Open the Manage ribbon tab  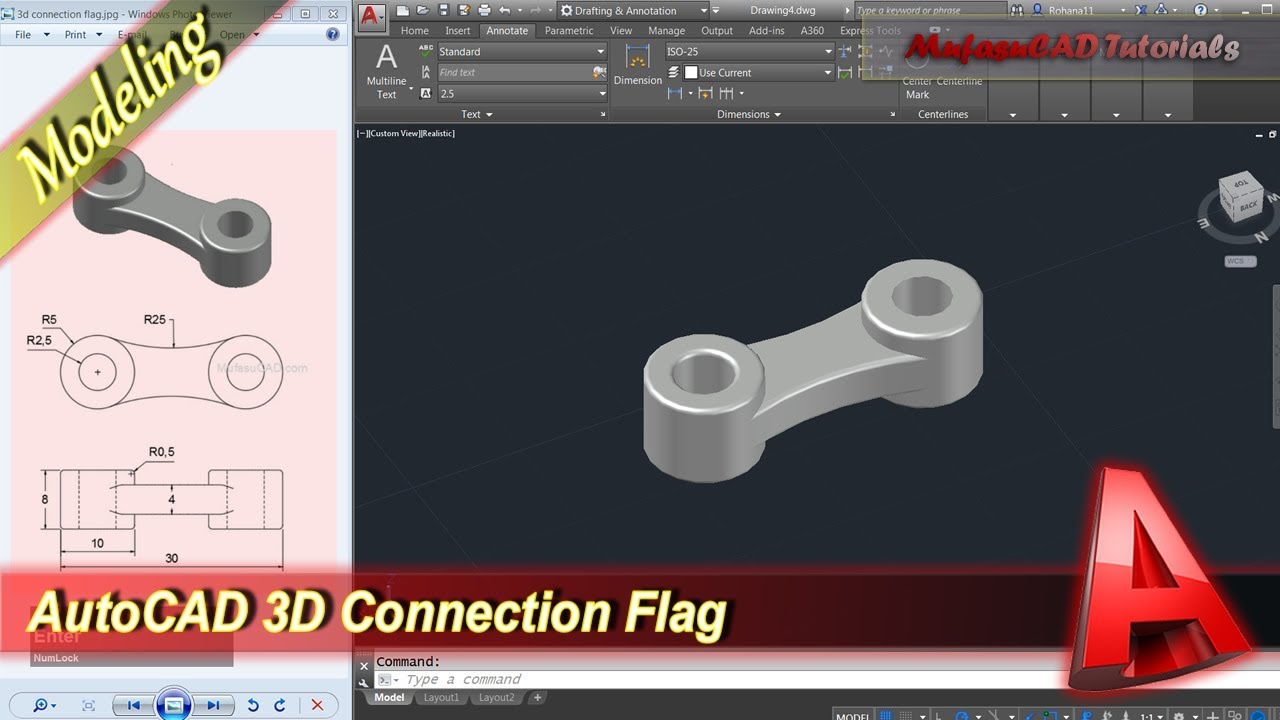tap(666, 30)
